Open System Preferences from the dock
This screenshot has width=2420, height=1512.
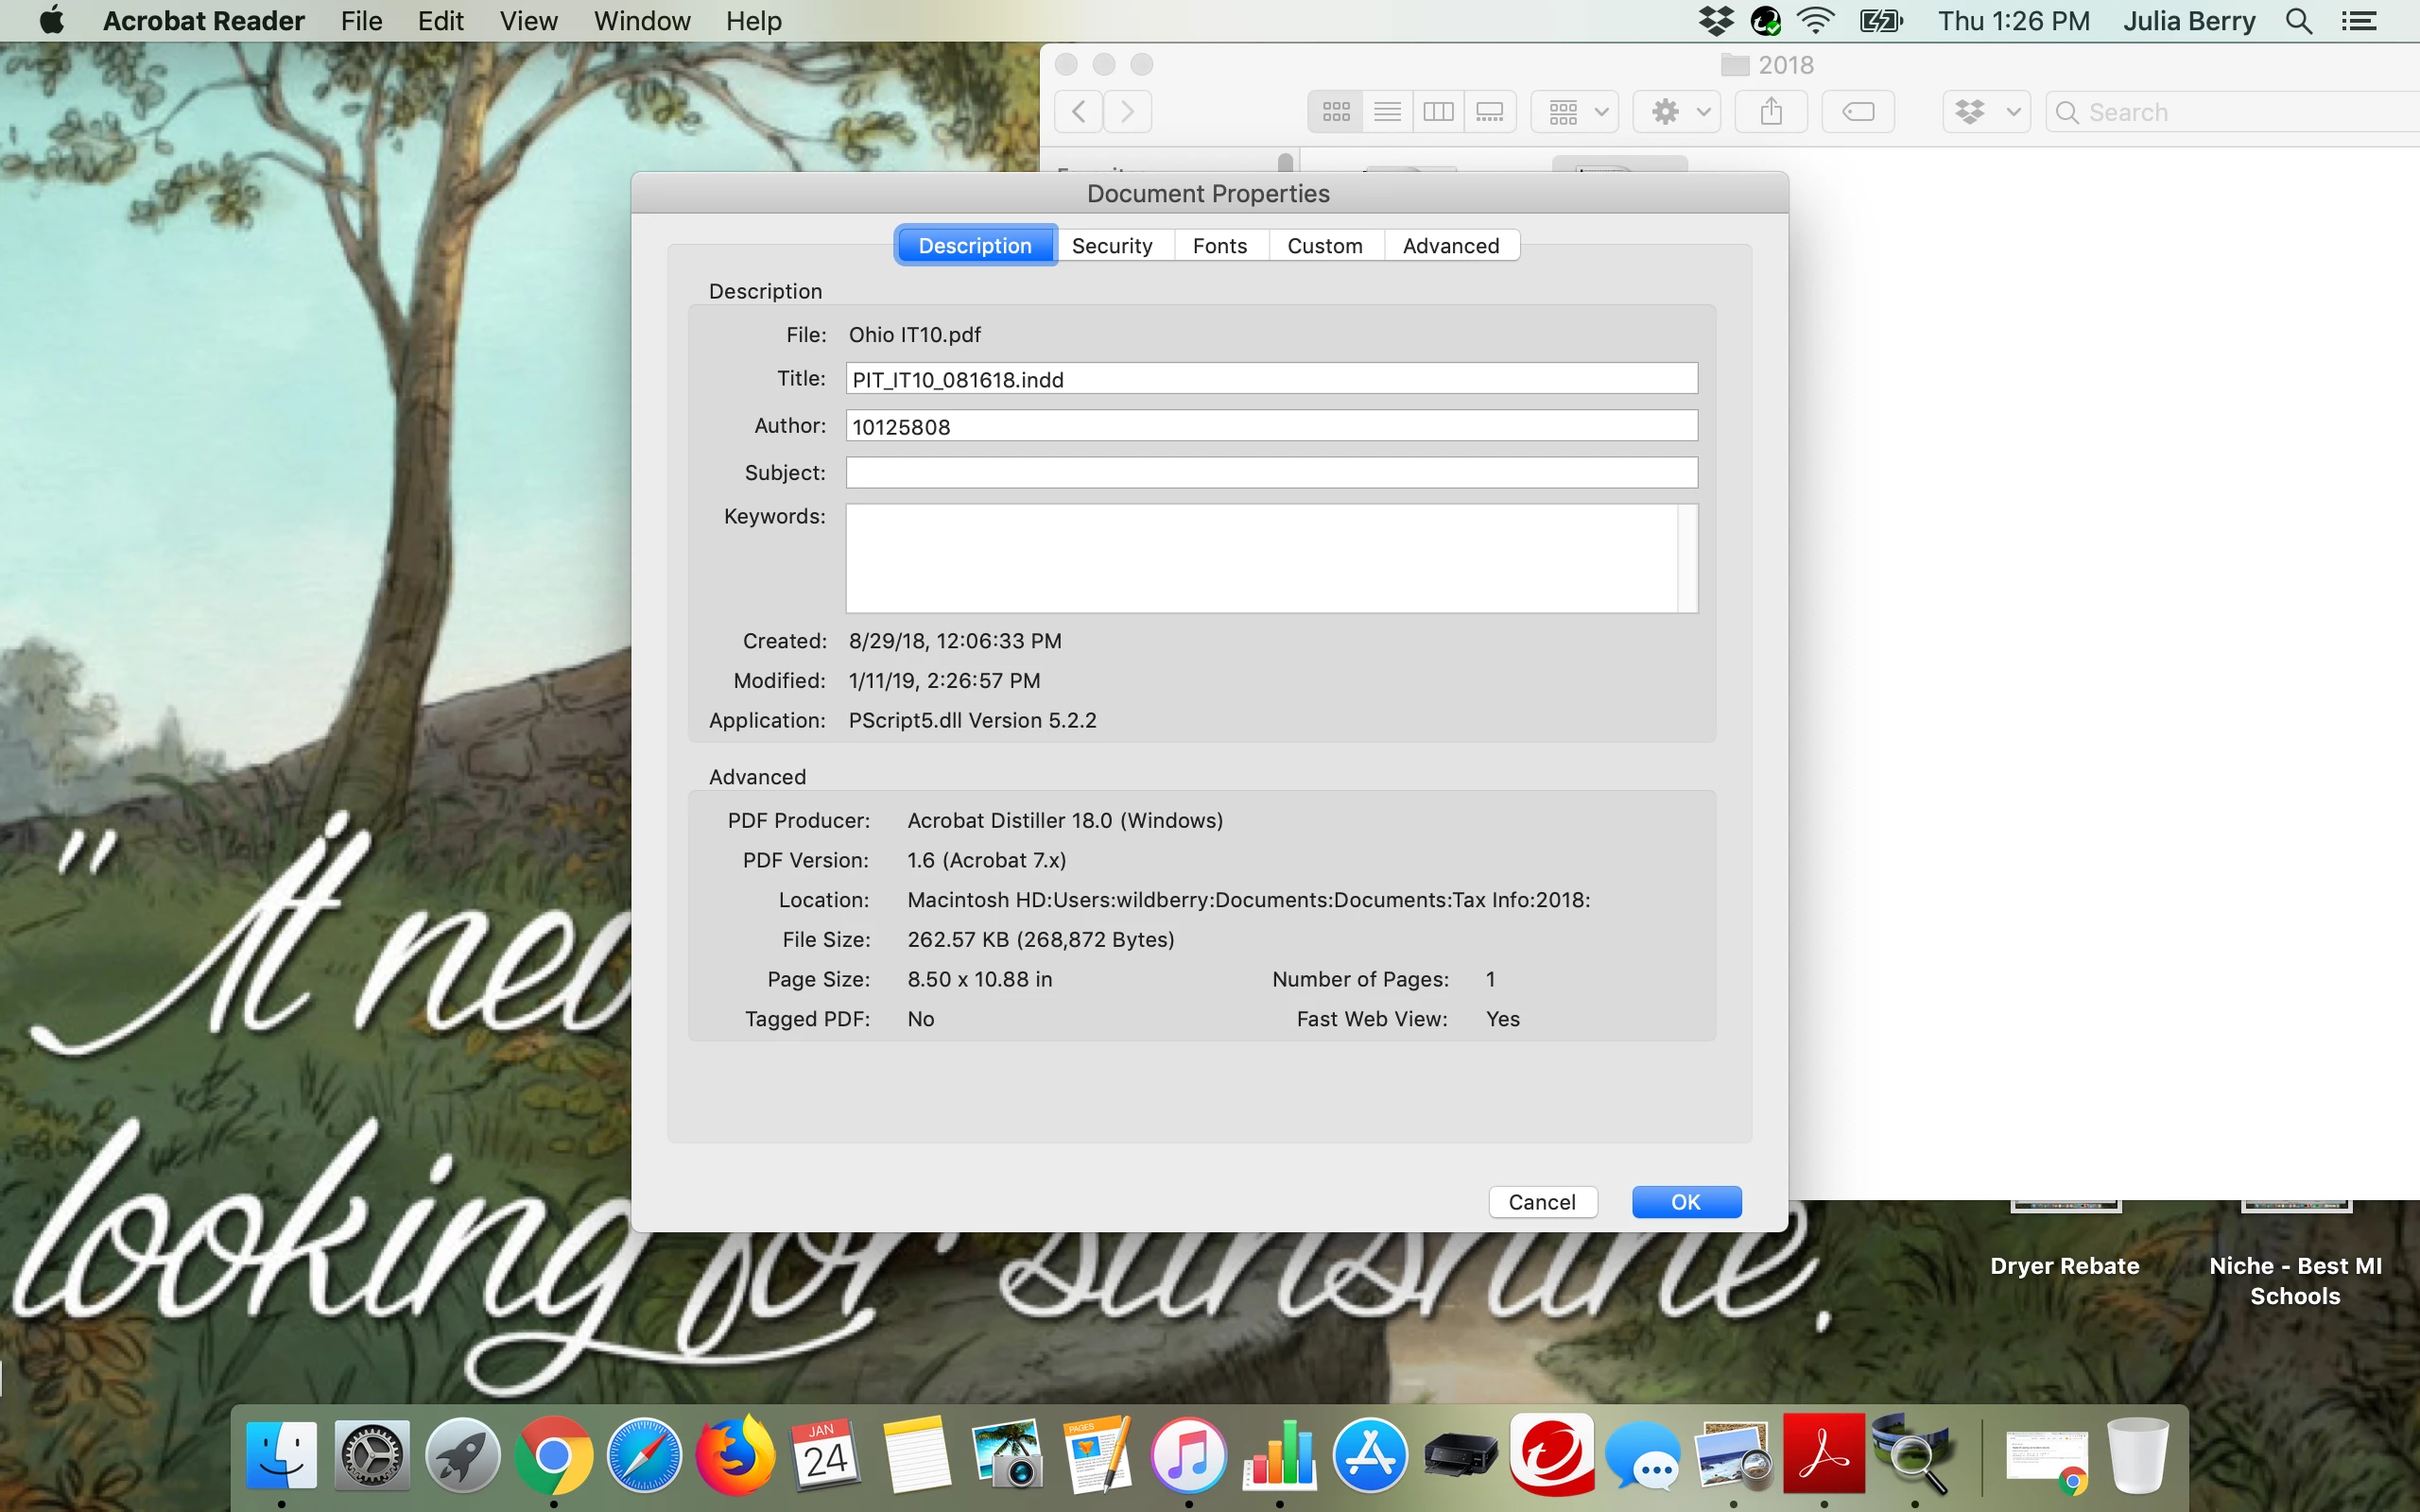[x=371, y=1454]
